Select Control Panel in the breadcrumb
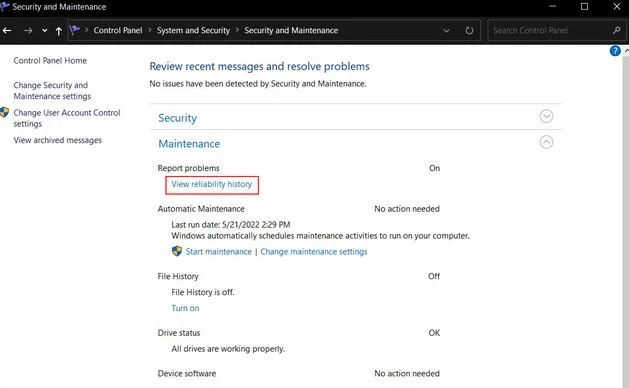Viewport: 629px width, 388px height. click(x=118, y=30)
